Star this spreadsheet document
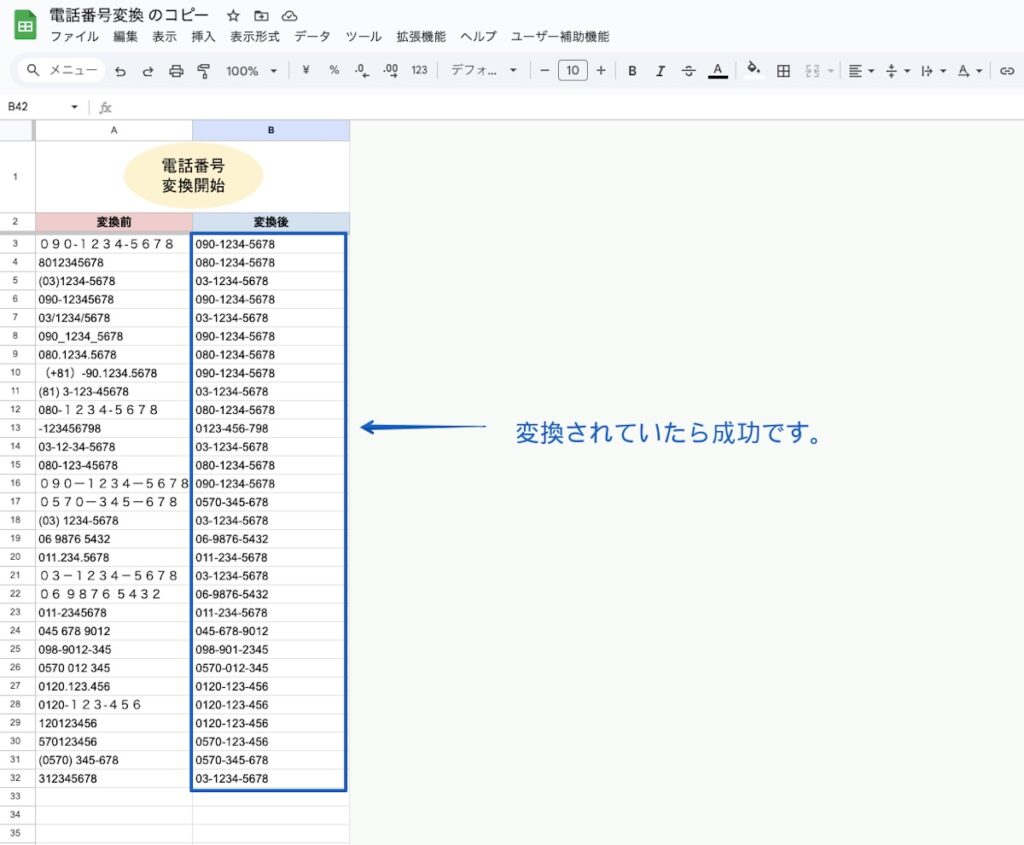1024x845 pixels. (233, 16)
